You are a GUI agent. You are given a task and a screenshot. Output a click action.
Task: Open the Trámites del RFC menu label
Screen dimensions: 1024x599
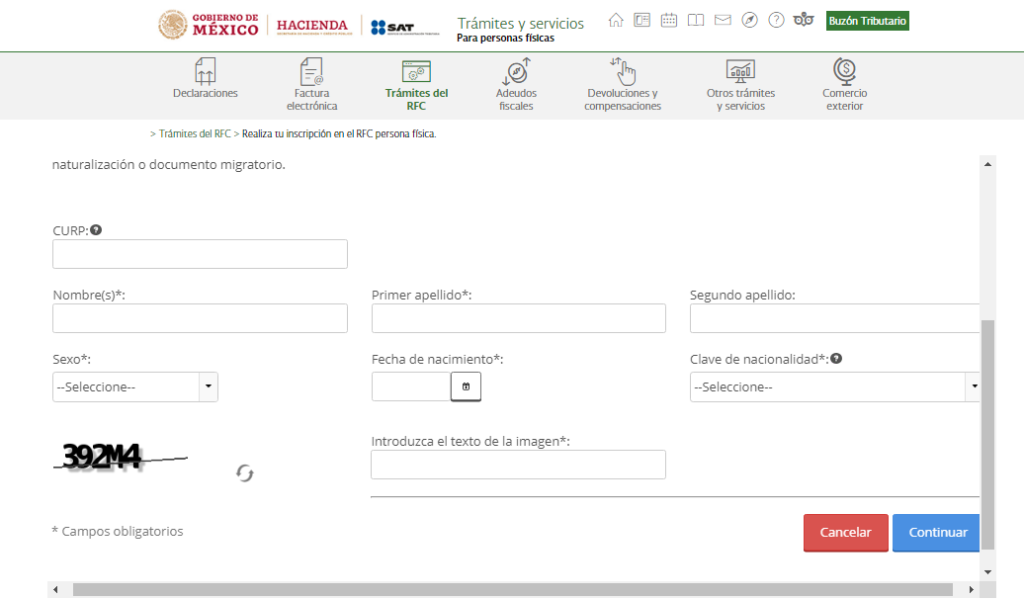pos(416,99)
